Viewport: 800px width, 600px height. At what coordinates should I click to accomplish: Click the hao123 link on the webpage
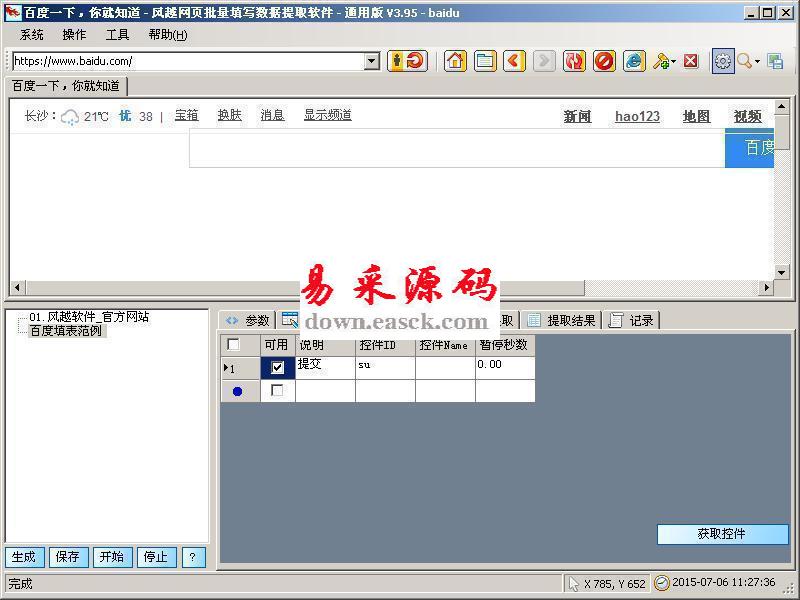click(x=637, y=116)
